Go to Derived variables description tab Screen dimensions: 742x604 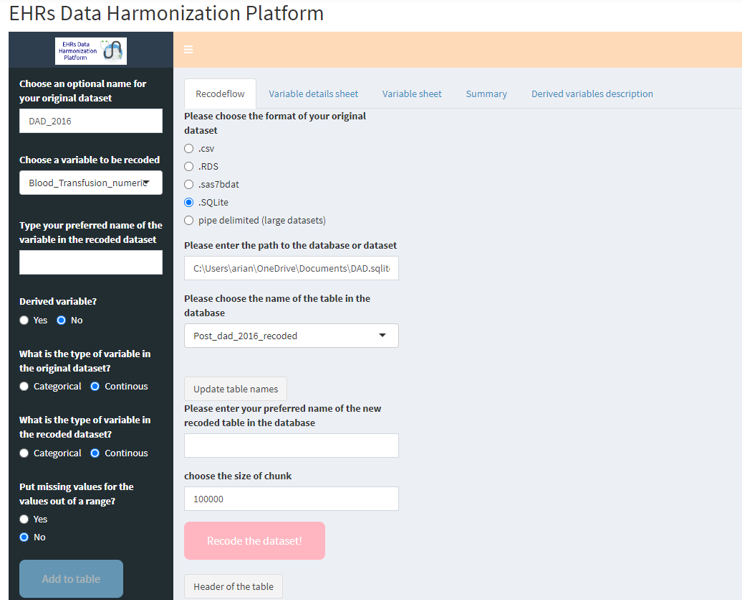click(592, 94)
